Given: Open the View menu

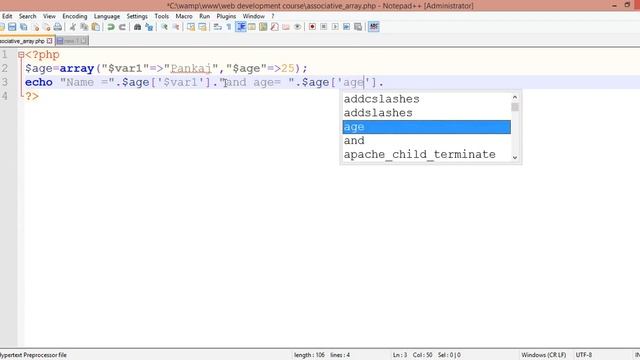Looking at the screenshot, I should [49, 16].
